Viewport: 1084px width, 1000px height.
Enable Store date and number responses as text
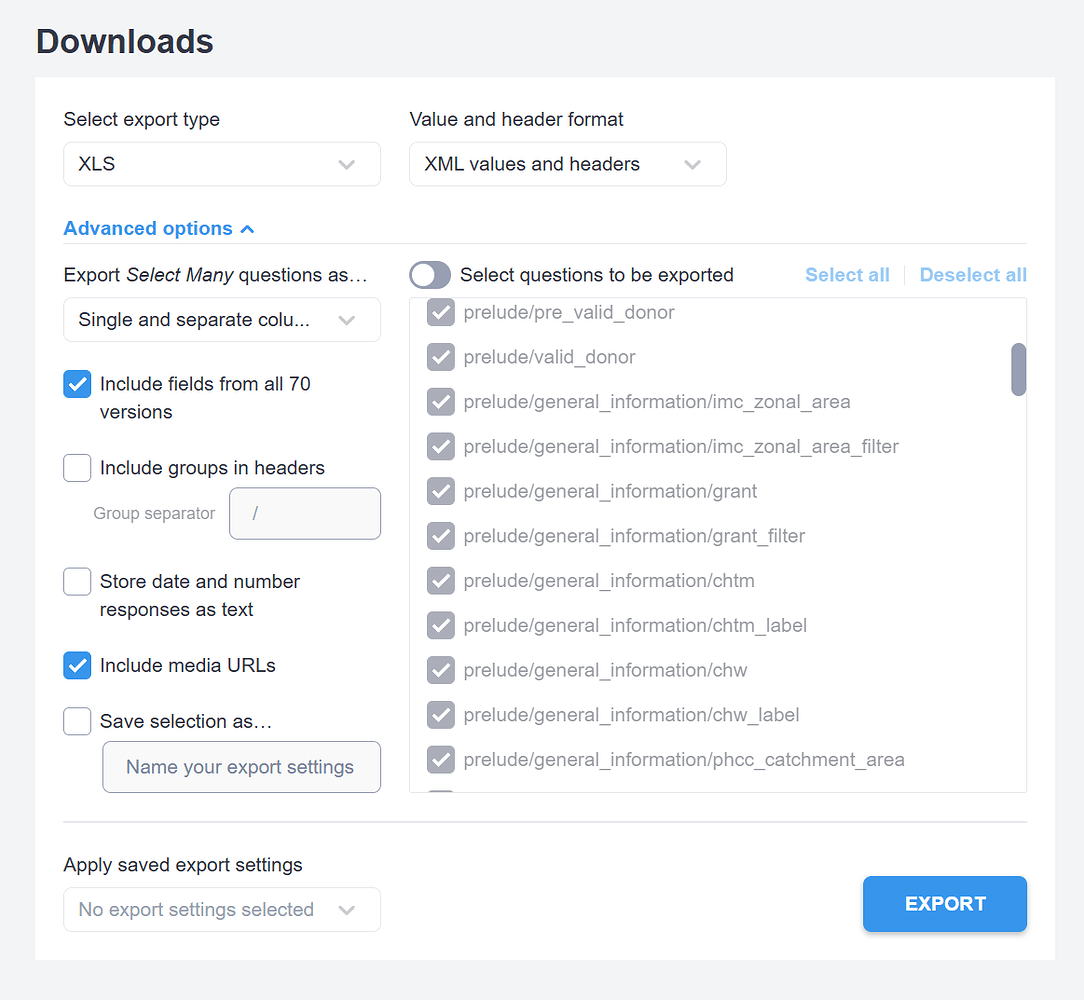click(x=77, y=581)
